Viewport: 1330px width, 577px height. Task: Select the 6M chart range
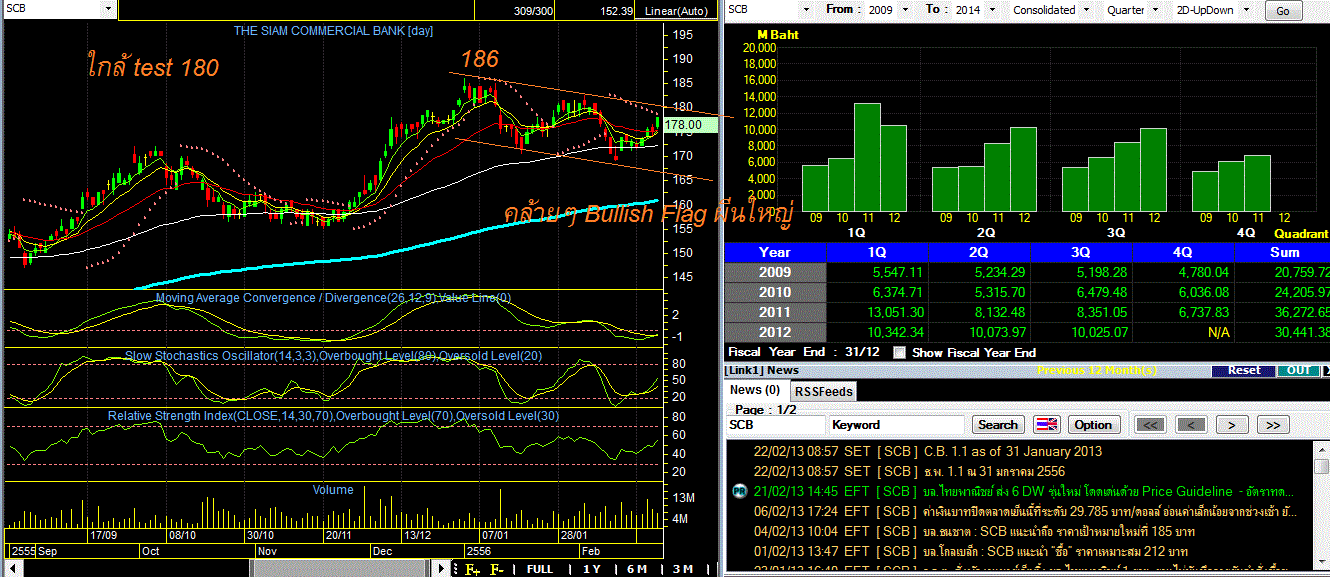(x=637, y=569)
